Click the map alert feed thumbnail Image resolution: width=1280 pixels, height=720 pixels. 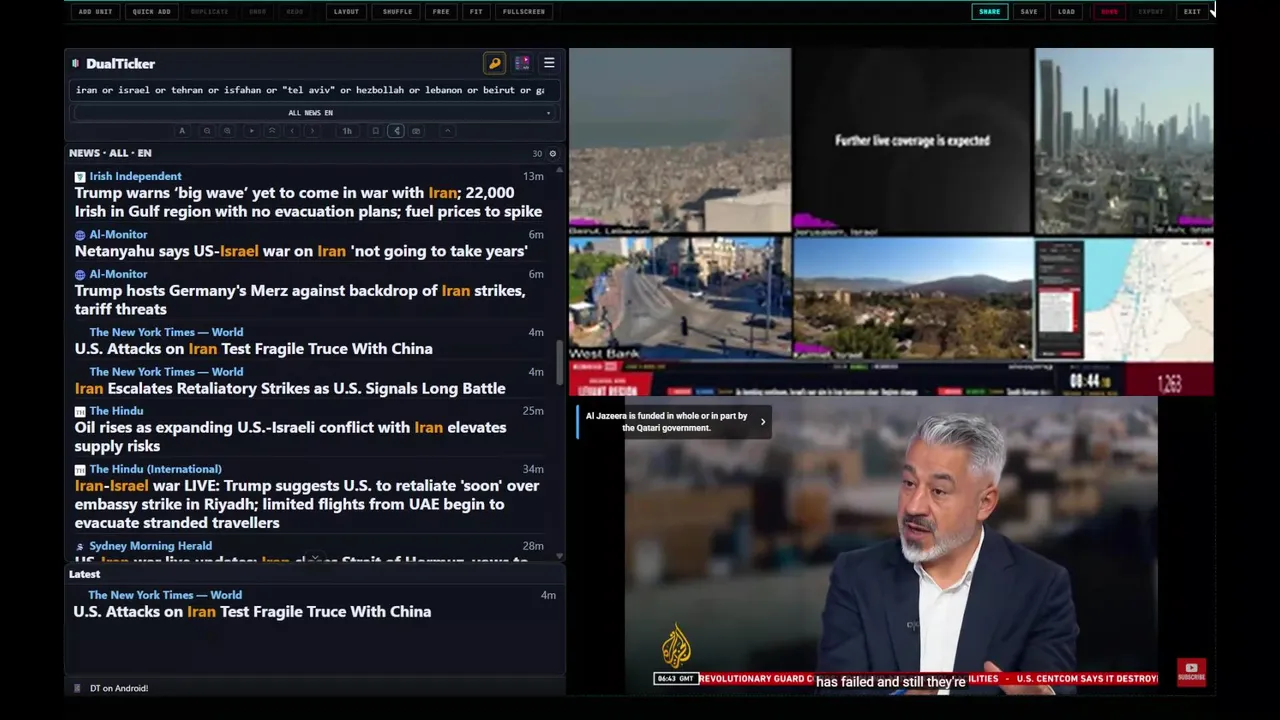pyautogui.click(x=1124, y=298)
